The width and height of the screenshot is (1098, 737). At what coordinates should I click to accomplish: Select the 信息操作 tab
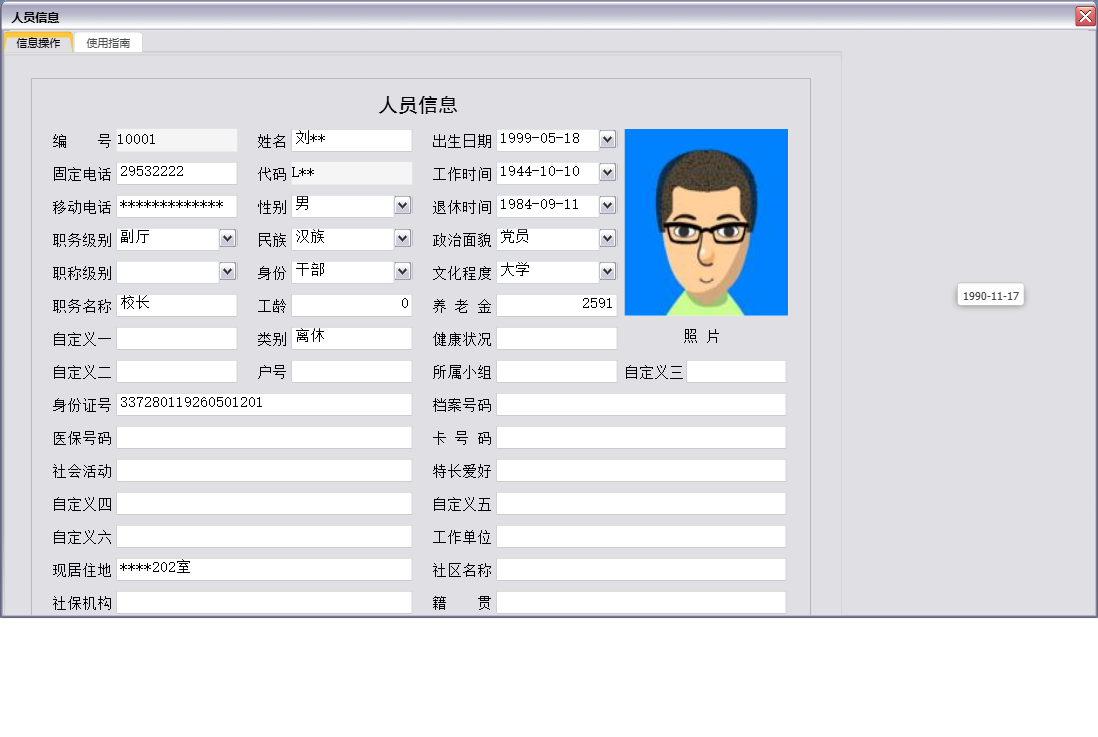37,42
